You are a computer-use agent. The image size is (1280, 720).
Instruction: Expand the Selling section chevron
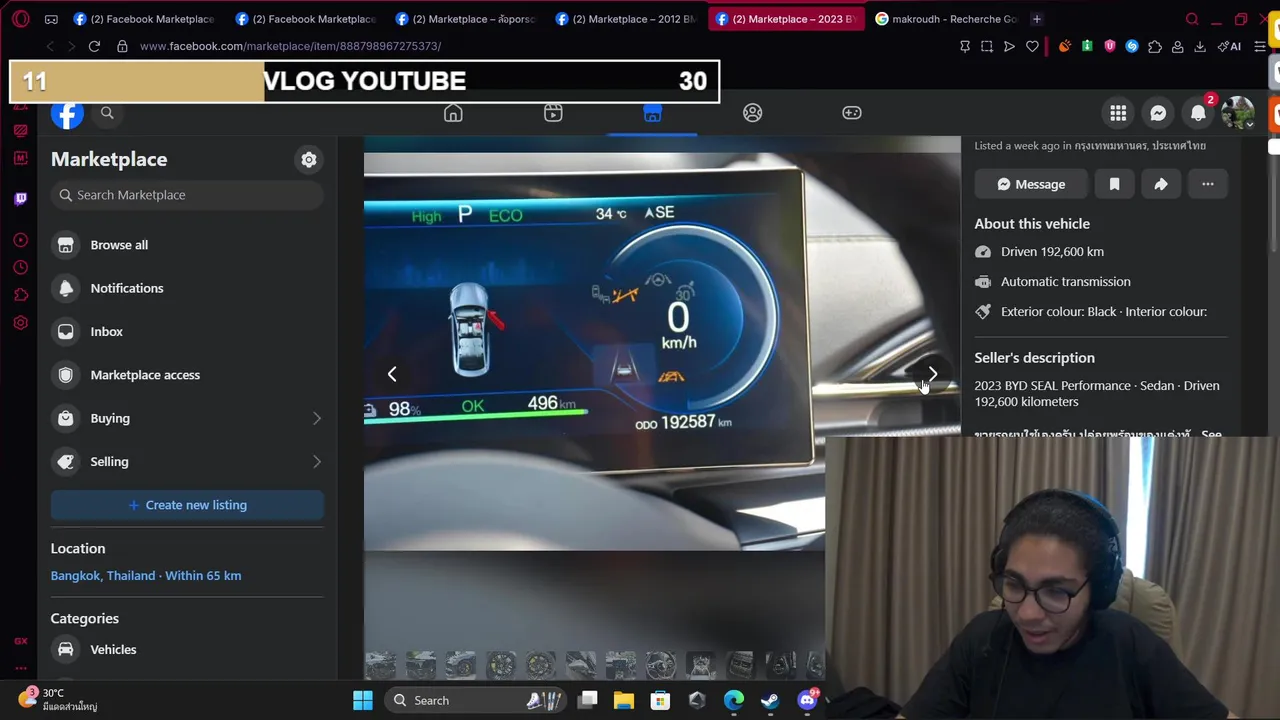[316, 462]
